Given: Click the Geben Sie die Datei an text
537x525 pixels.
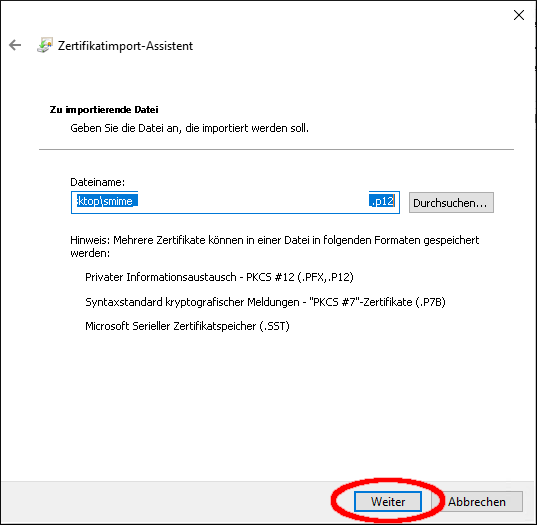Looking at the screenshot, I should [x=189, y=128].
